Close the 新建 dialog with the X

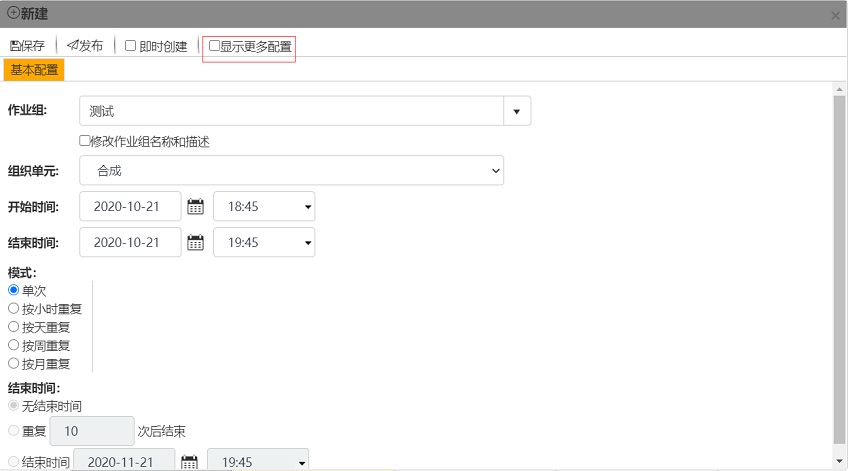click(835, 16)
